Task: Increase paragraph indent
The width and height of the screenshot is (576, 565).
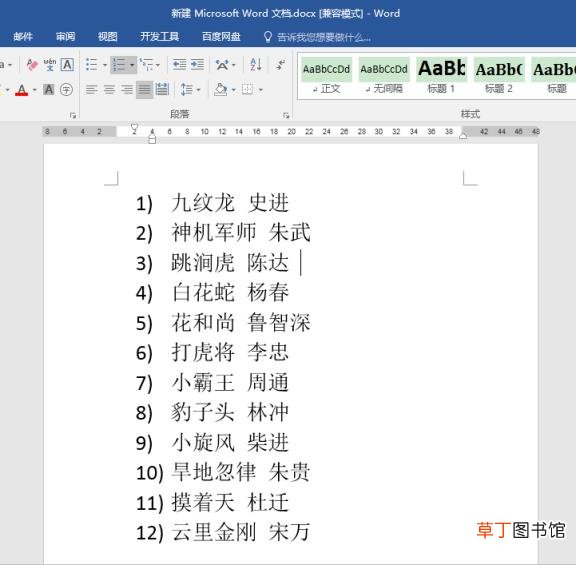Action: [198, 65]
